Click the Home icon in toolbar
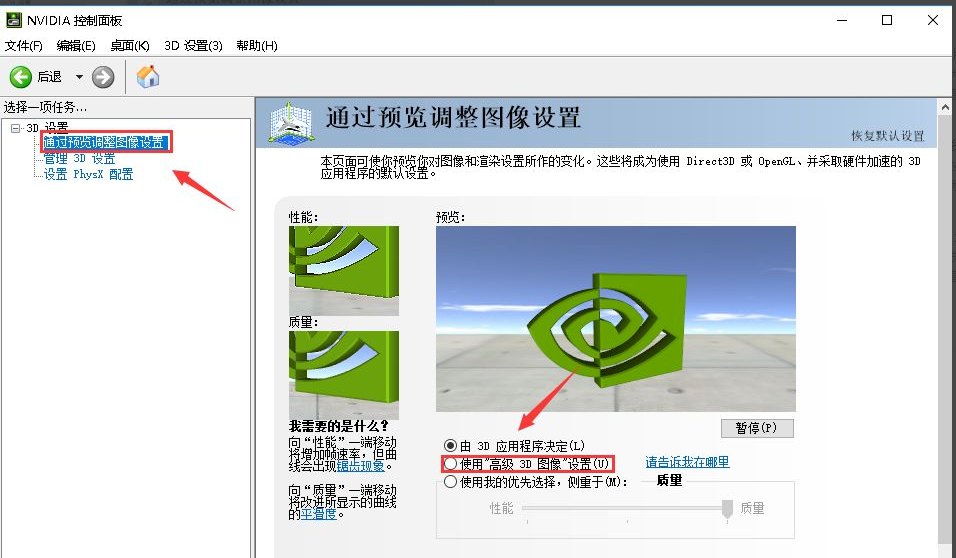 tap(148, 77)
